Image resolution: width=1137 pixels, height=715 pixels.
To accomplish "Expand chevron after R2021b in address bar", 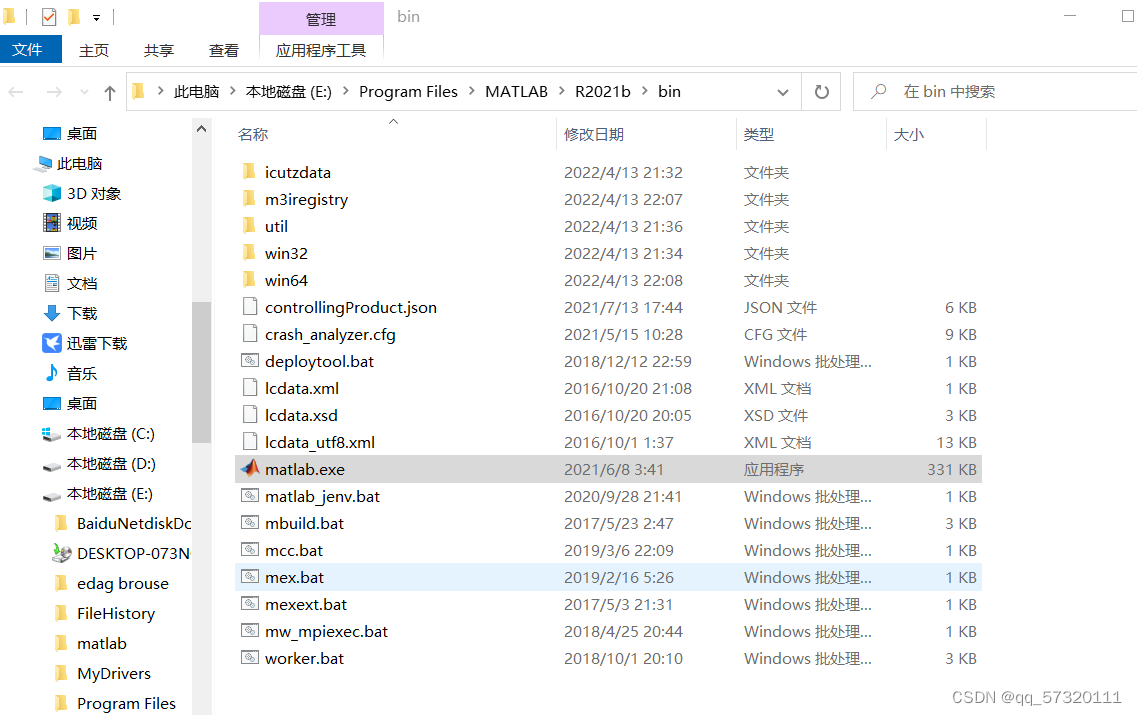I will click(644, 91).
